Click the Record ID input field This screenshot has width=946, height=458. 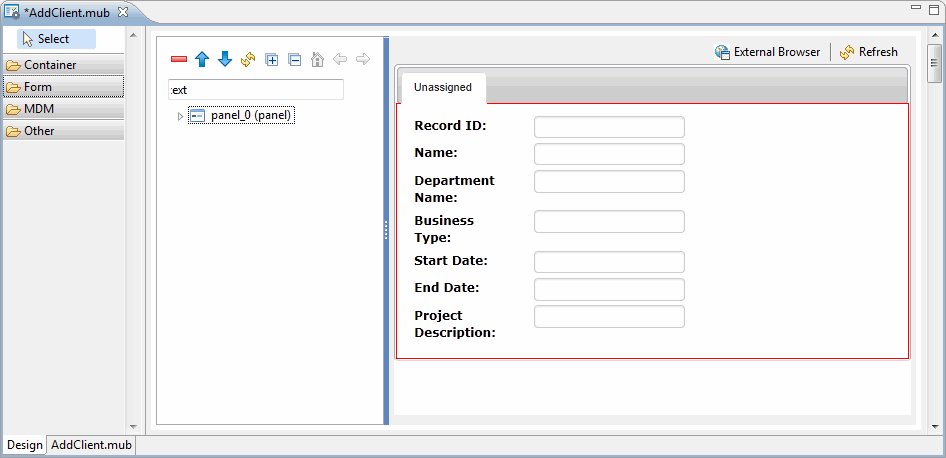point(609,127)
